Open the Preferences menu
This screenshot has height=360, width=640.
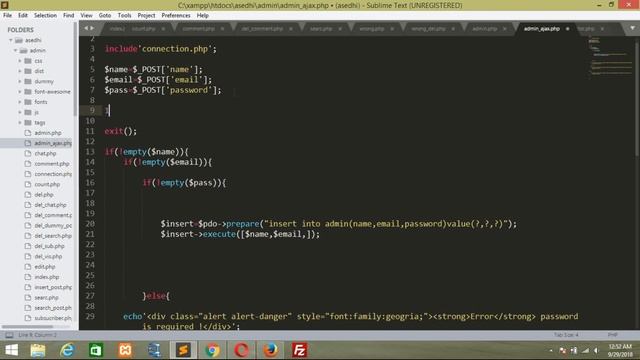[x=176, y=16]
